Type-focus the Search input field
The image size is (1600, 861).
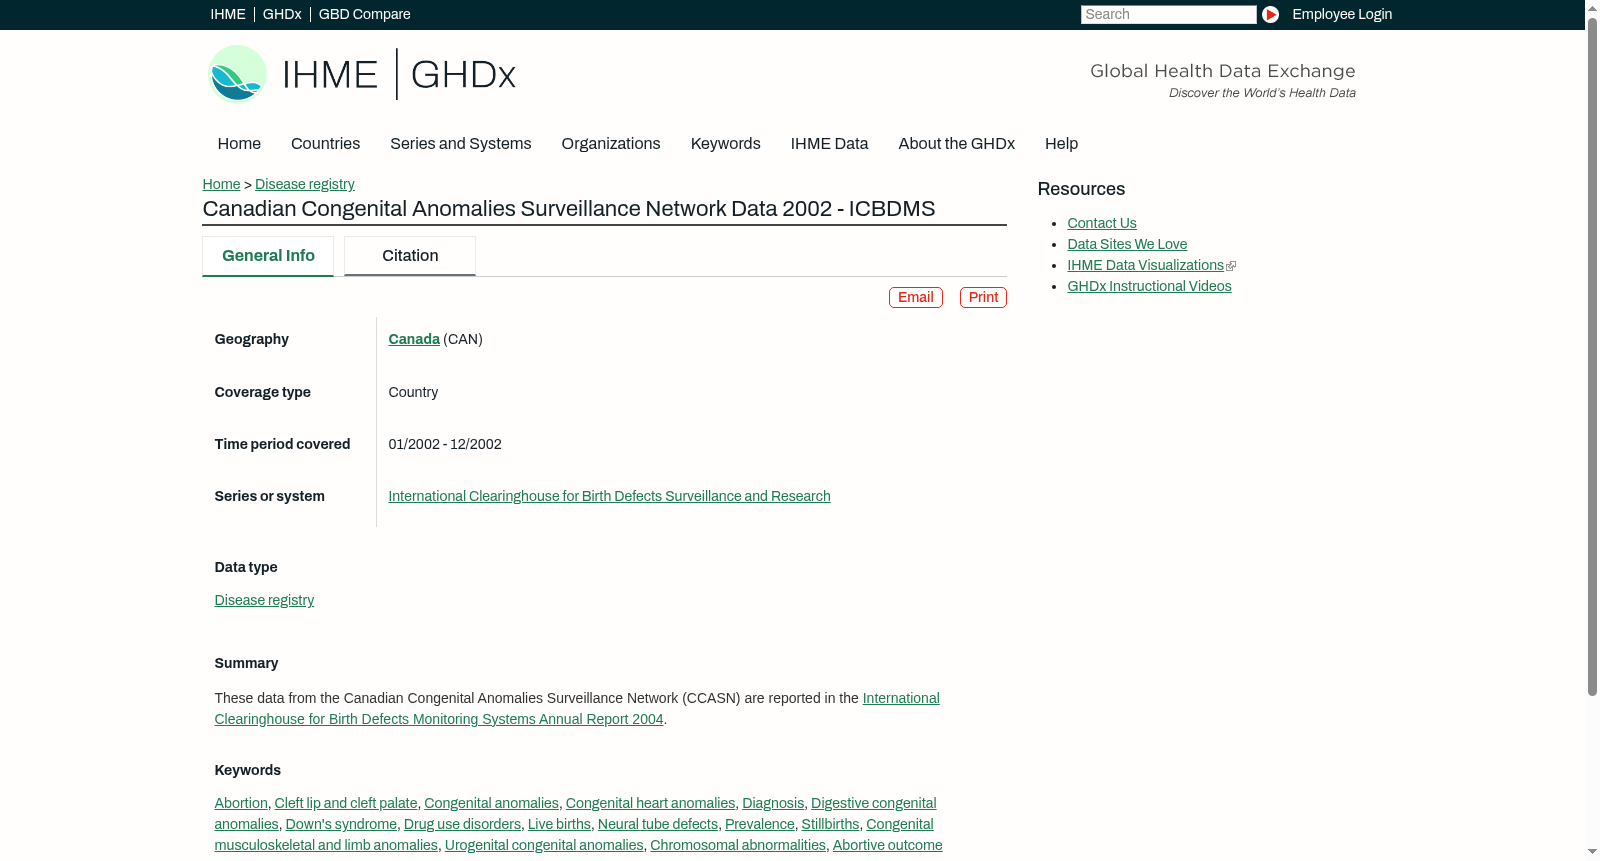[x=1168, y=14]
